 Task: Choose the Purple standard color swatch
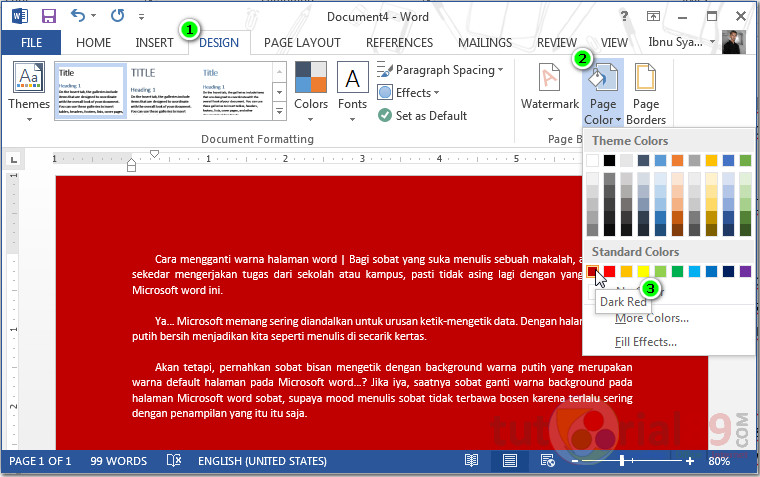click(x=745, y=271)
